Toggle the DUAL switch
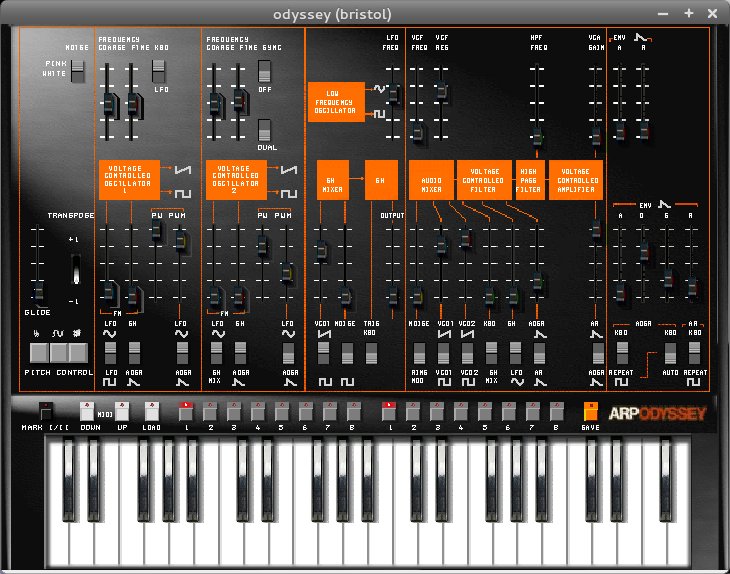Viewport: 730px width, 574px height. tap(264, 130)
